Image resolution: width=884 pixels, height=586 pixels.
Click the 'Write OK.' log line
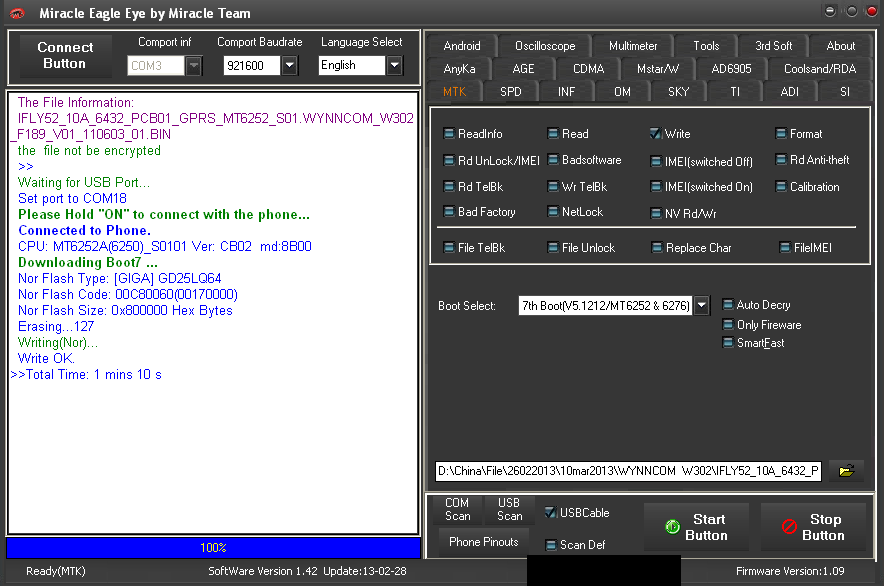(x=46, y=359)
